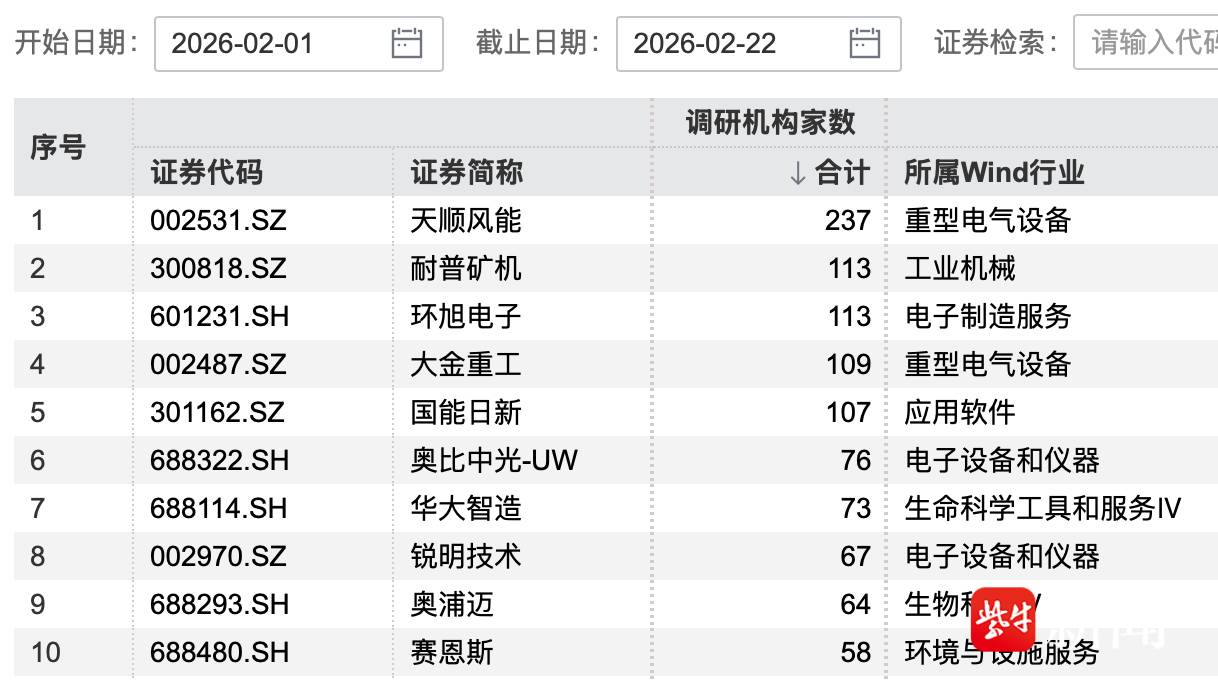Click the end date field 2026-02-22

coord(730,43)
